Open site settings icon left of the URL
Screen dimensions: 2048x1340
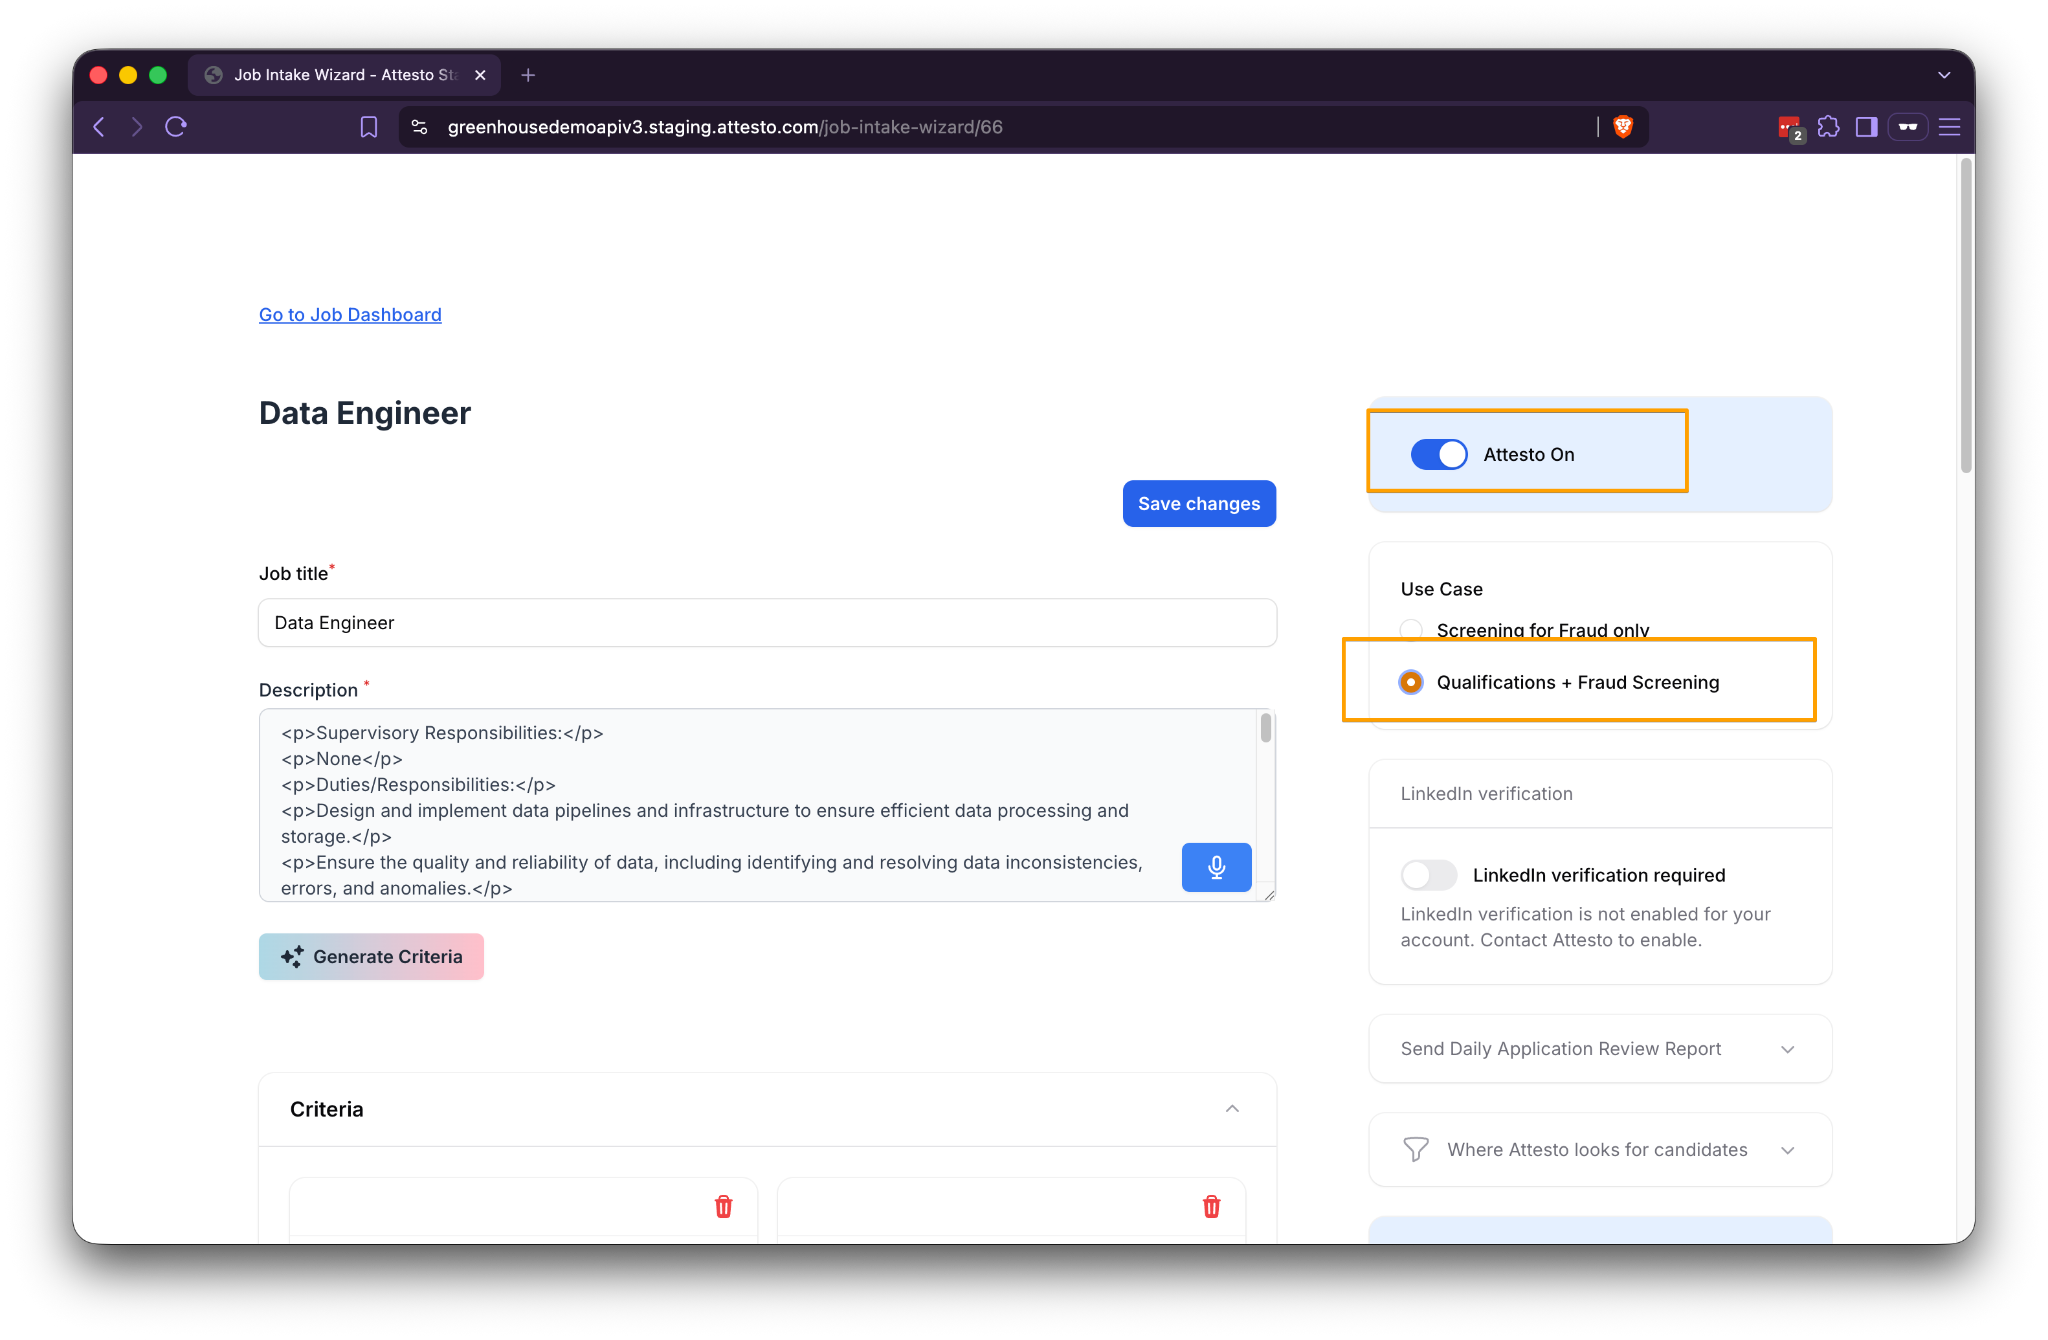pyautogui.click(x=420, y=127)
